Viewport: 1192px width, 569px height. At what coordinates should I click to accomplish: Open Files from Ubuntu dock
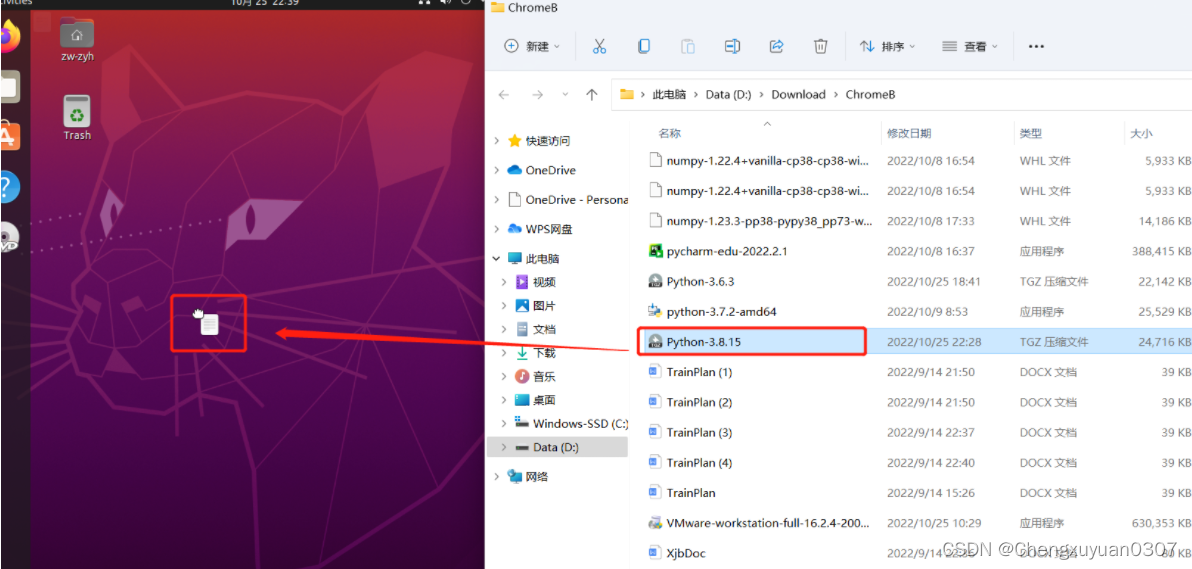9,87
